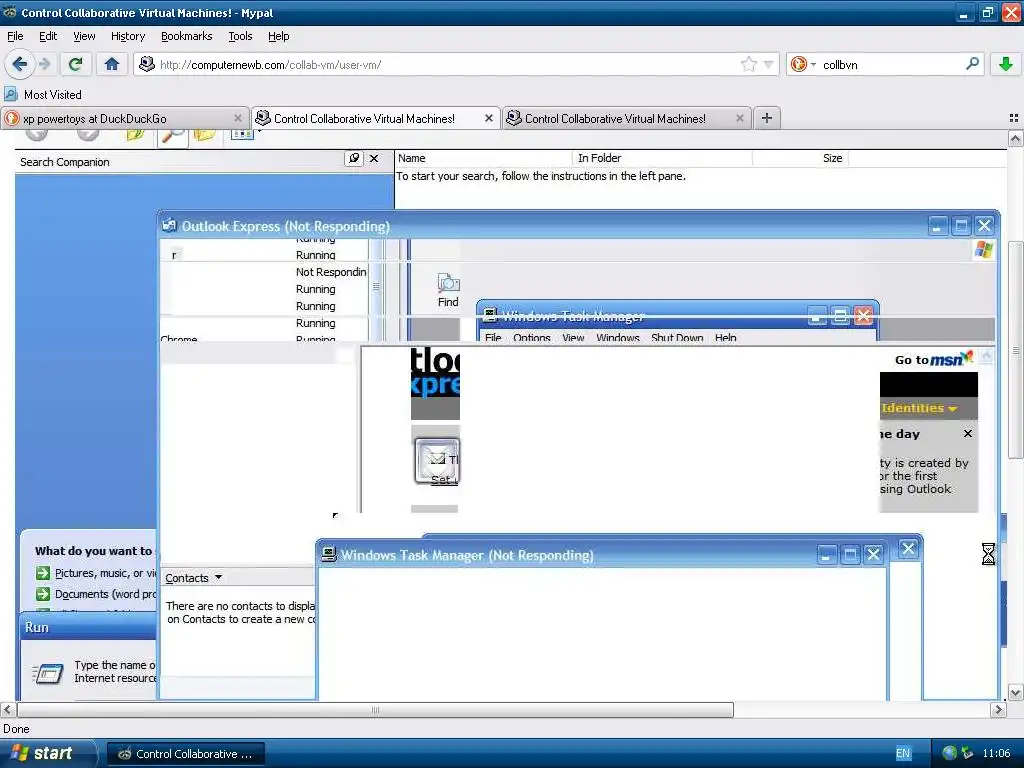Reload the page with the refresh icon
1024x768 pixels.
coord(76,64)
